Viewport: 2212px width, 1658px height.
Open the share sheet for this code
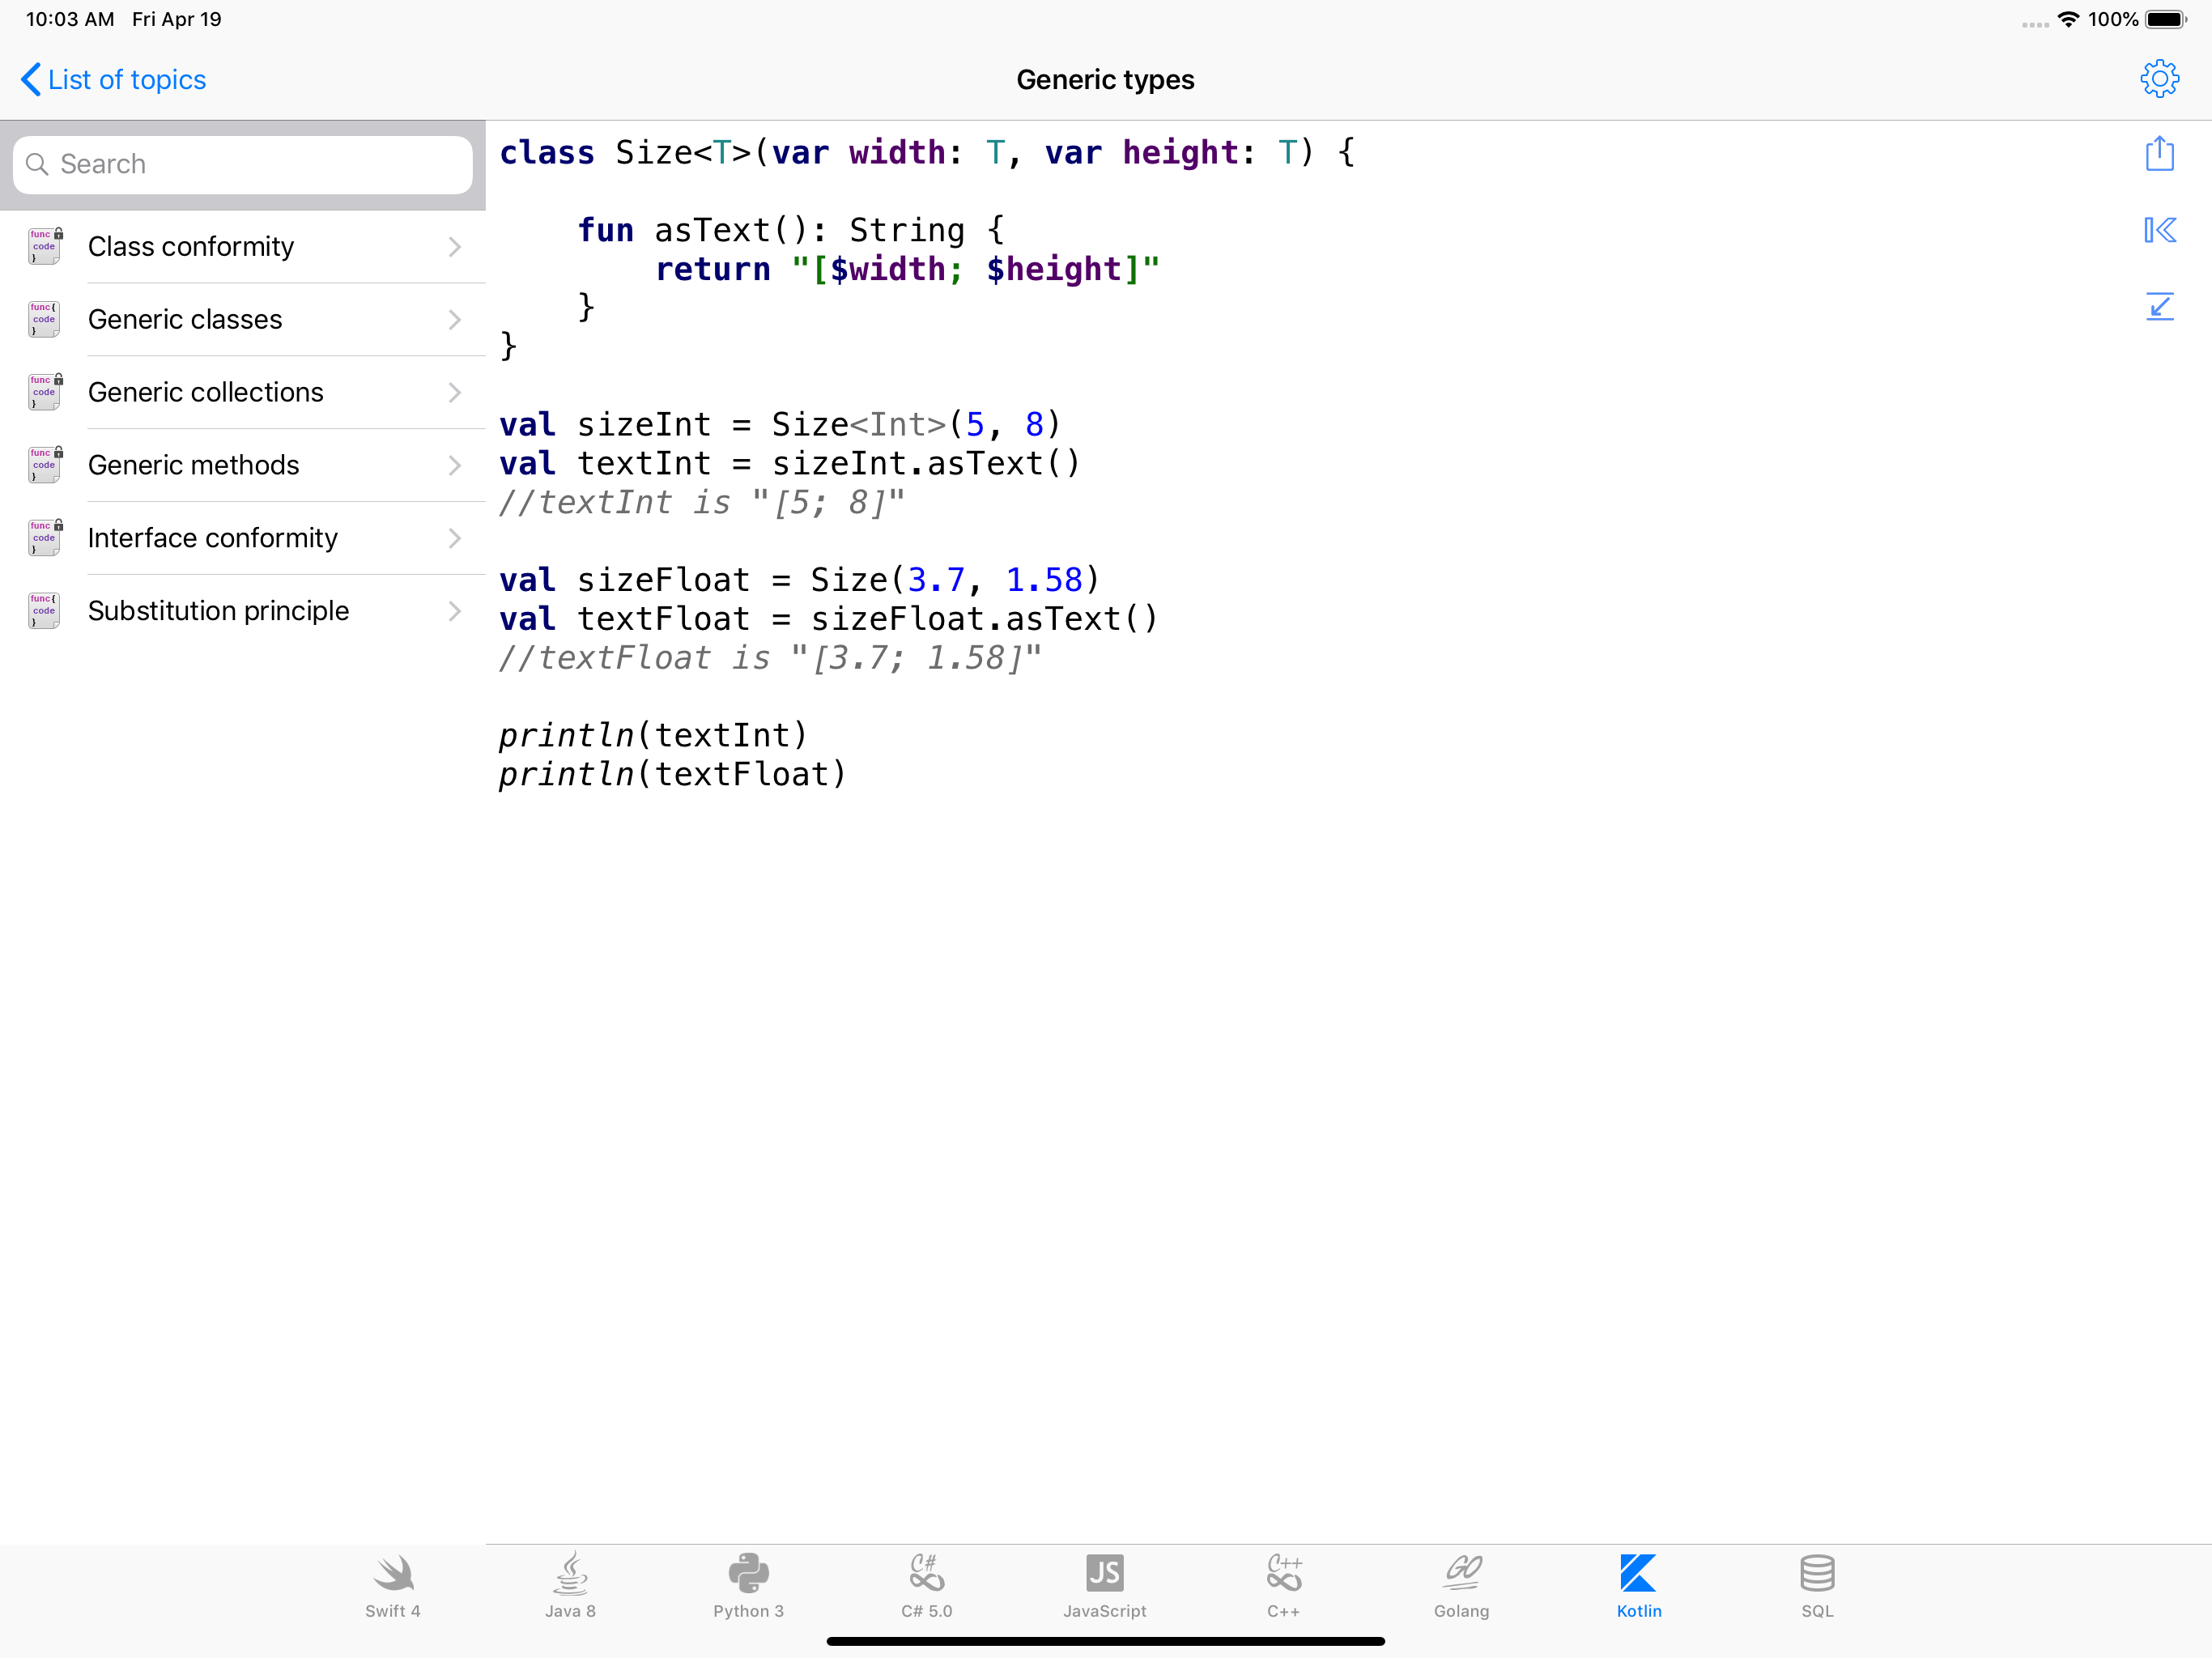pos(2159,154)
